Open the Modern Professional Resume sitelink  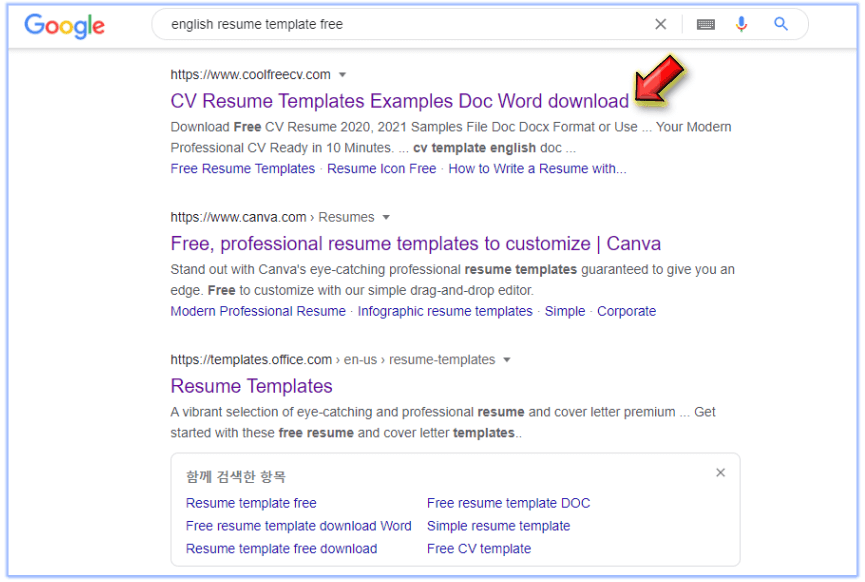pos(258,311)
